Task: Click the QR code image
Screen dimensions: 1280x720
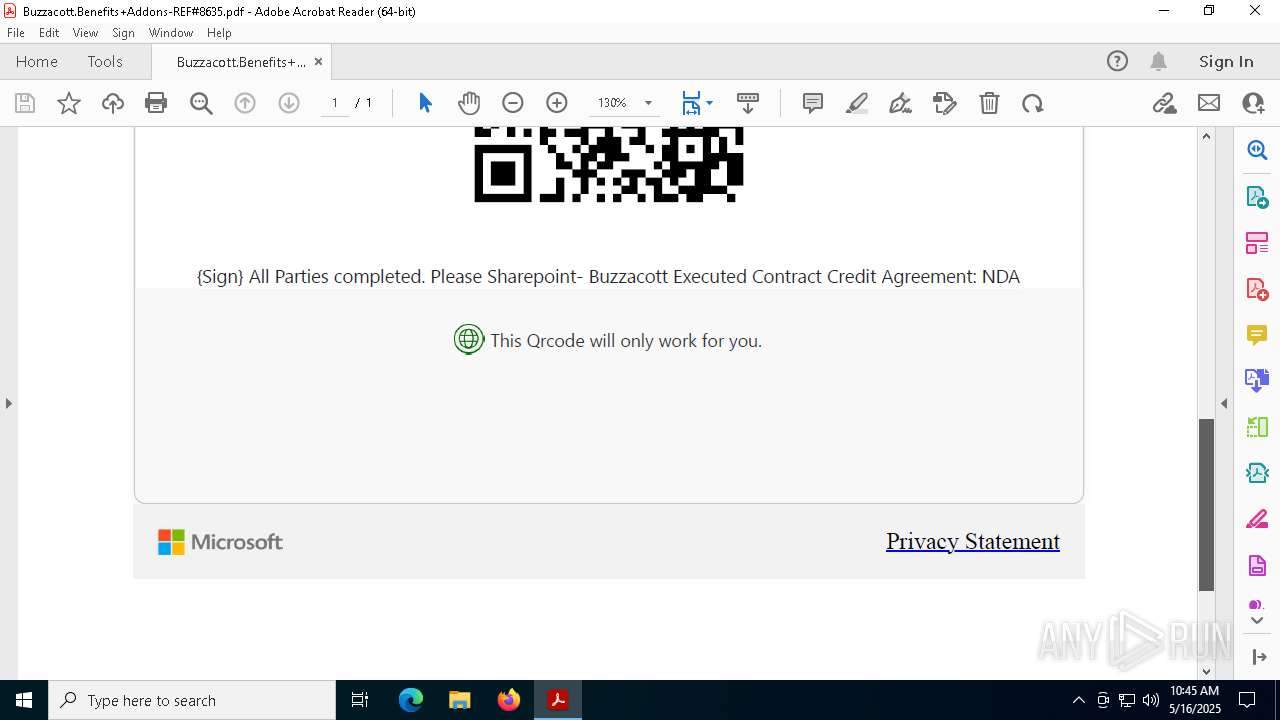Action: tap(608, 164)
